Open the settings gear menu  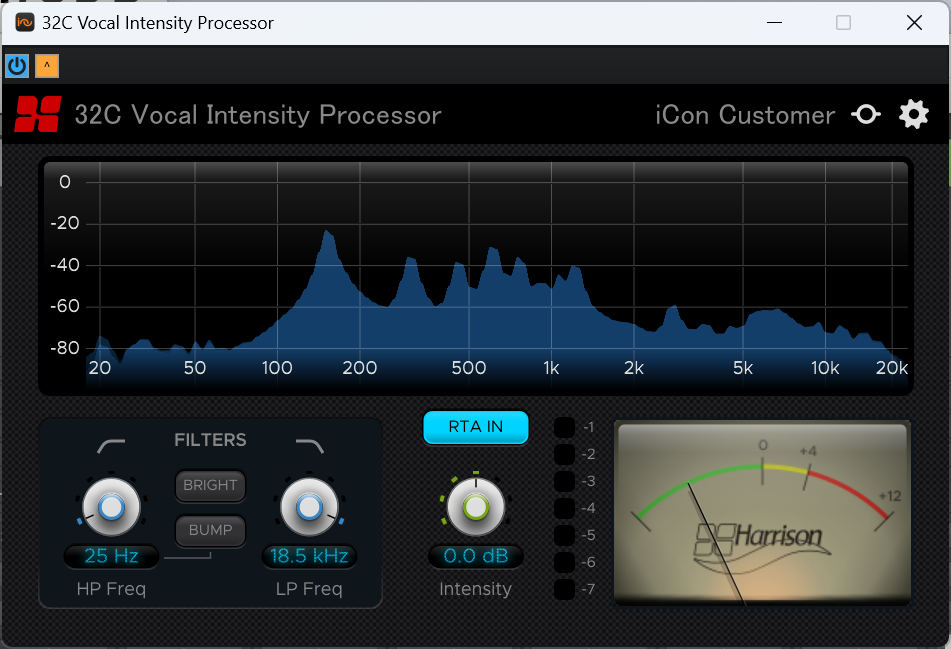(913, 114)
